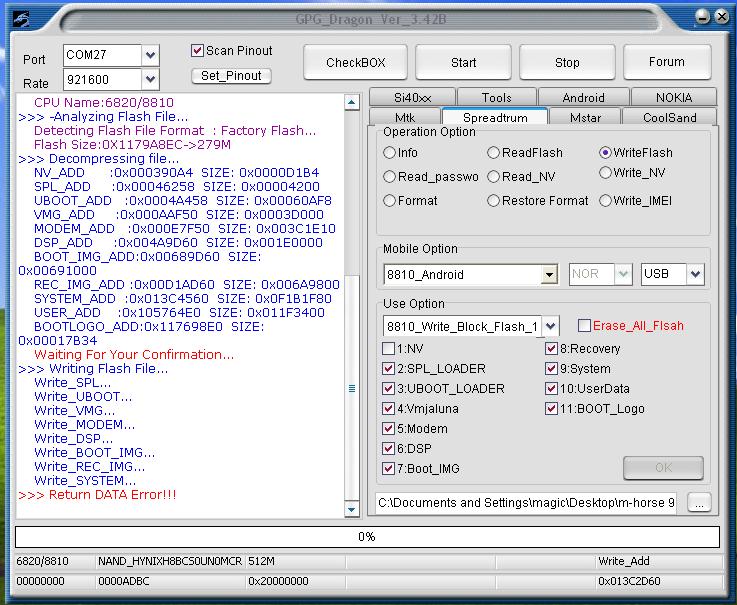The width and height of the screenshot is (737, 605).
Task: Click the log scrollbar up arrow
Action: (352, 102)
